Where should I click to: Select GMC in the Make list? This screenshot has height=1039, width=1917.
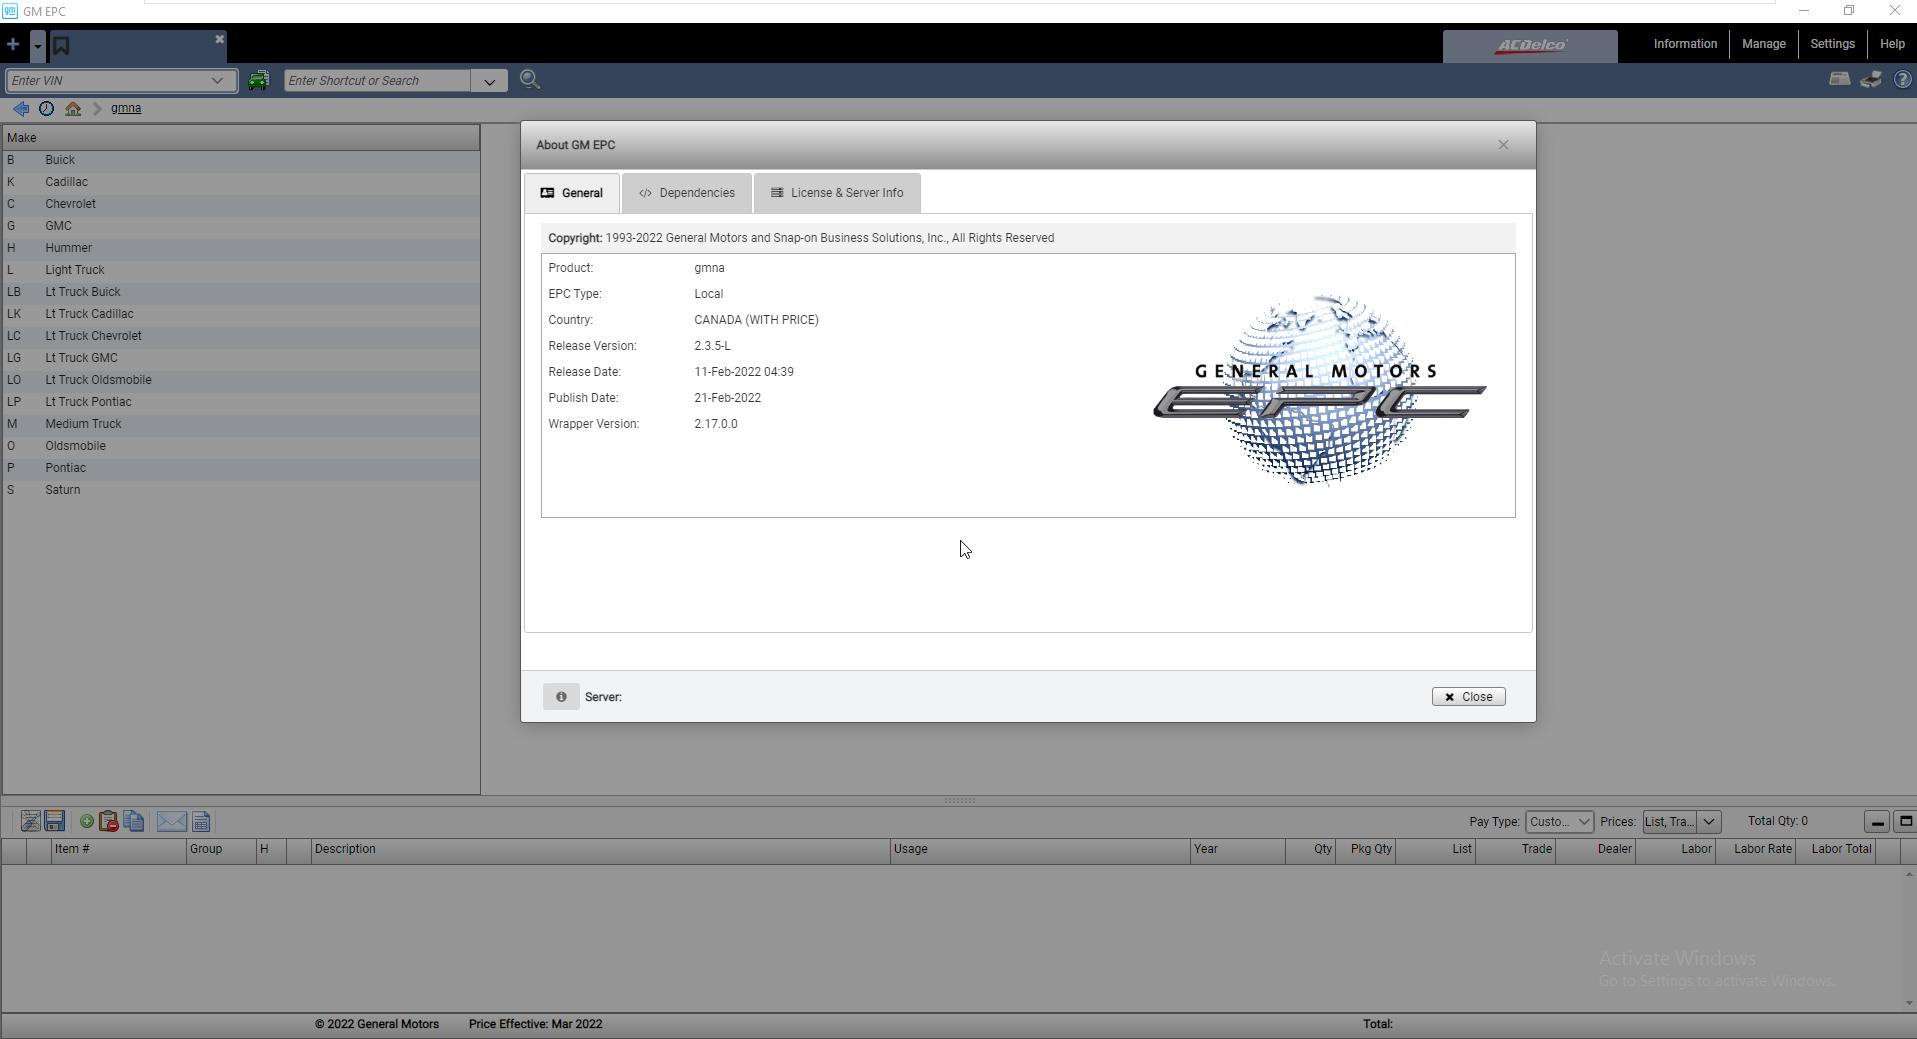point(241,226)
